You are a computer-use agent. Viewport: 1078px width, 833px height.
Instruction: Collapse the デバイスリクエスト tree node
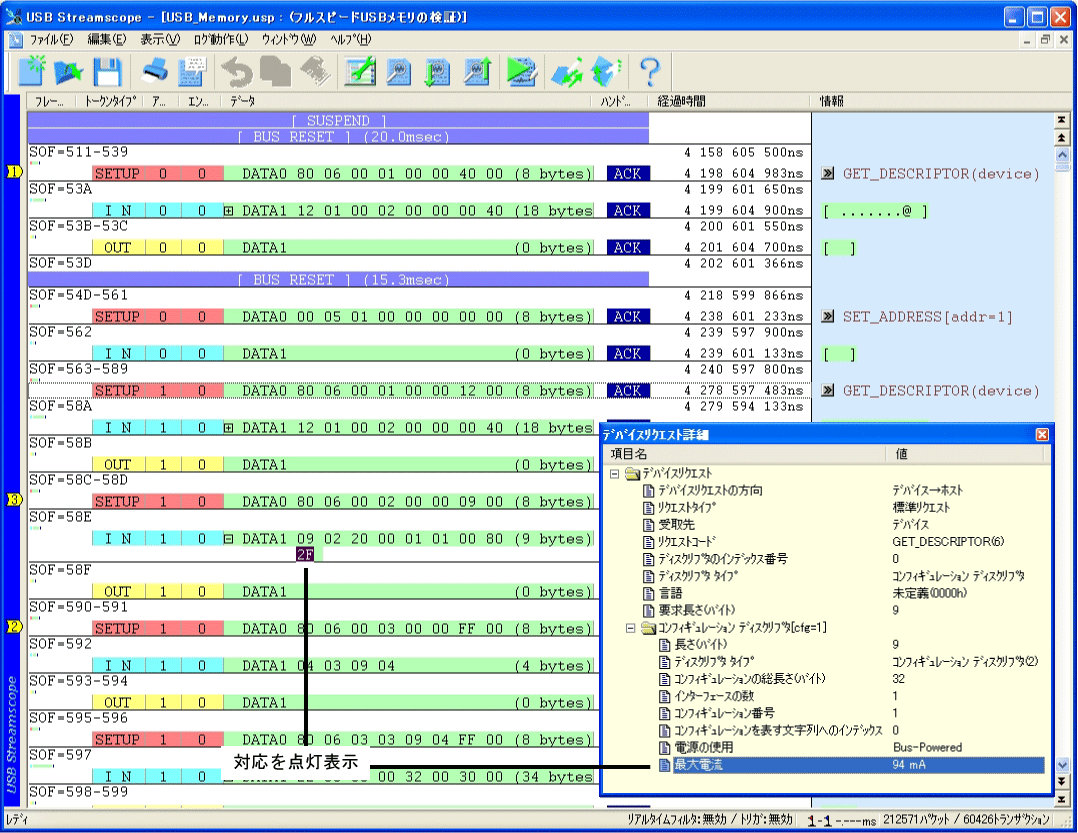tap(615, 474)
